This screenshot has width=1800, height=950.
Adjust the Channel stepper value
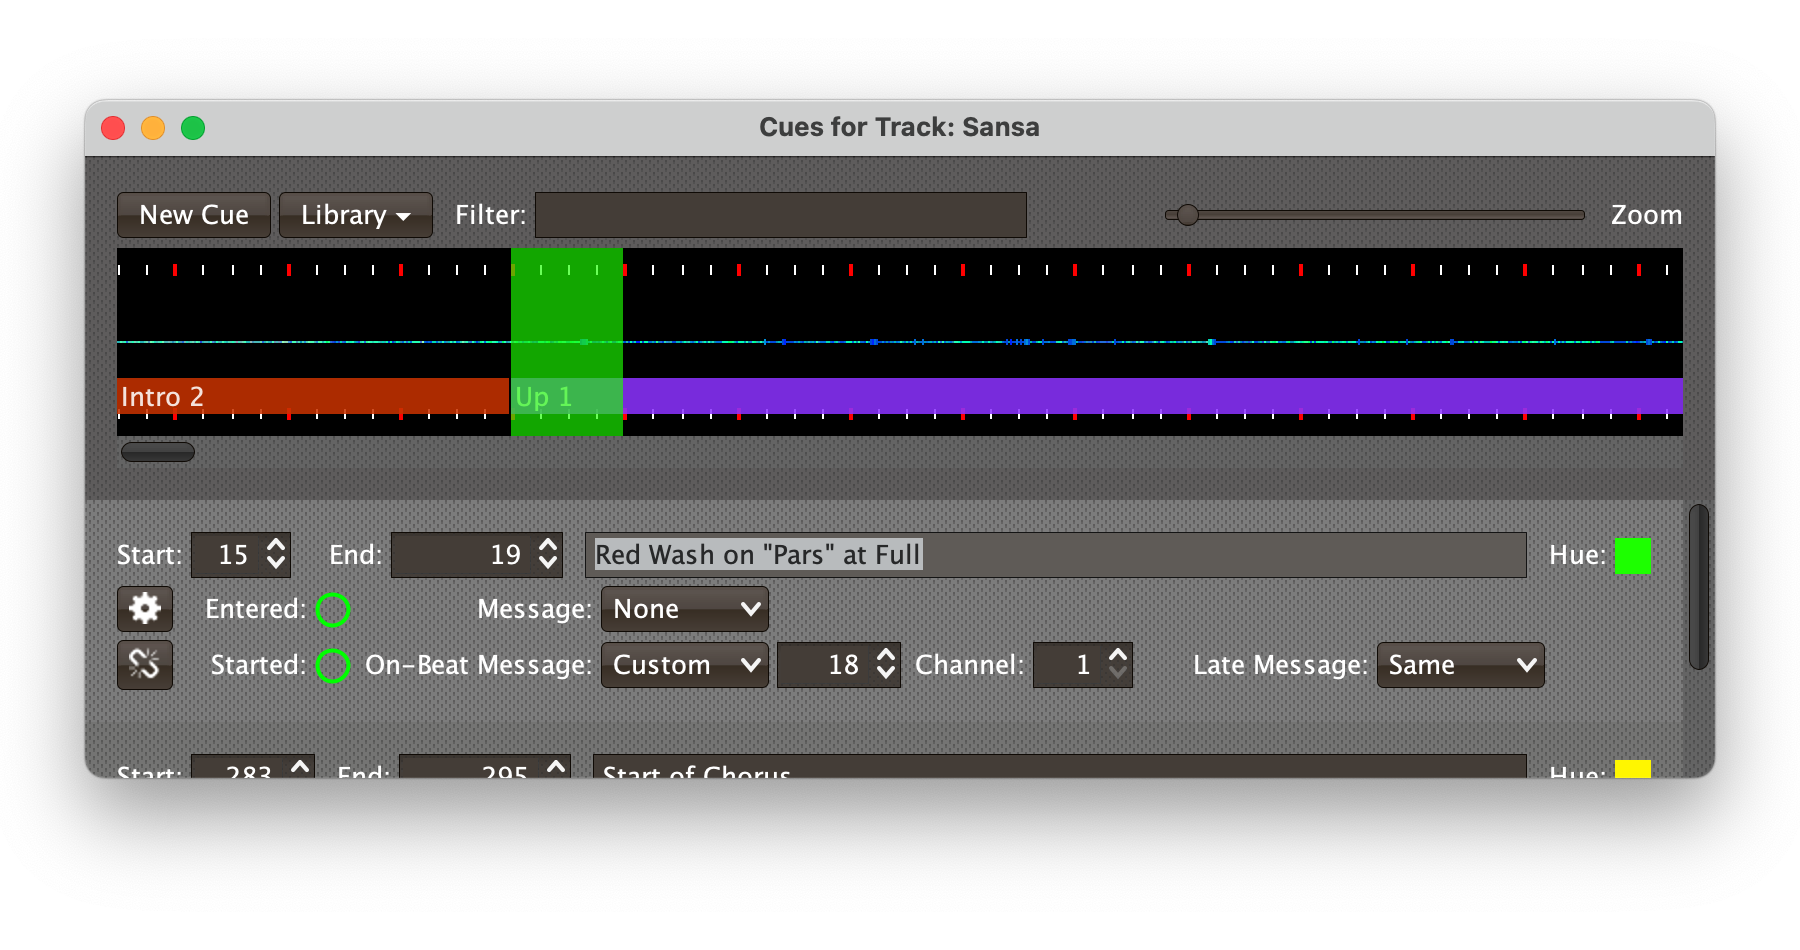tap(1118, 665)
